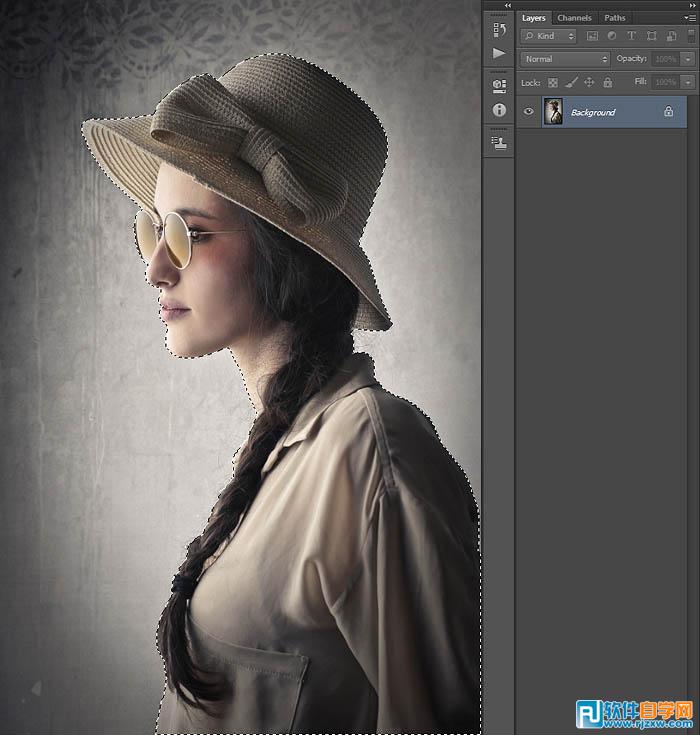
Task: Open the Normal blend mode dropdown
Action: (565, 59)
